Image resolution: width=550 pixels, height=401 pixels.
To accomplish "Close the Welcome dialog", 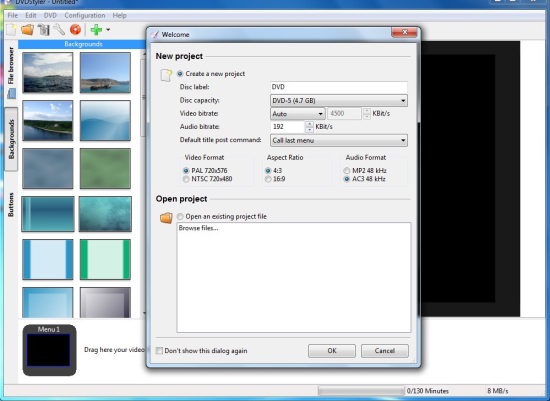I will [404, 32].
